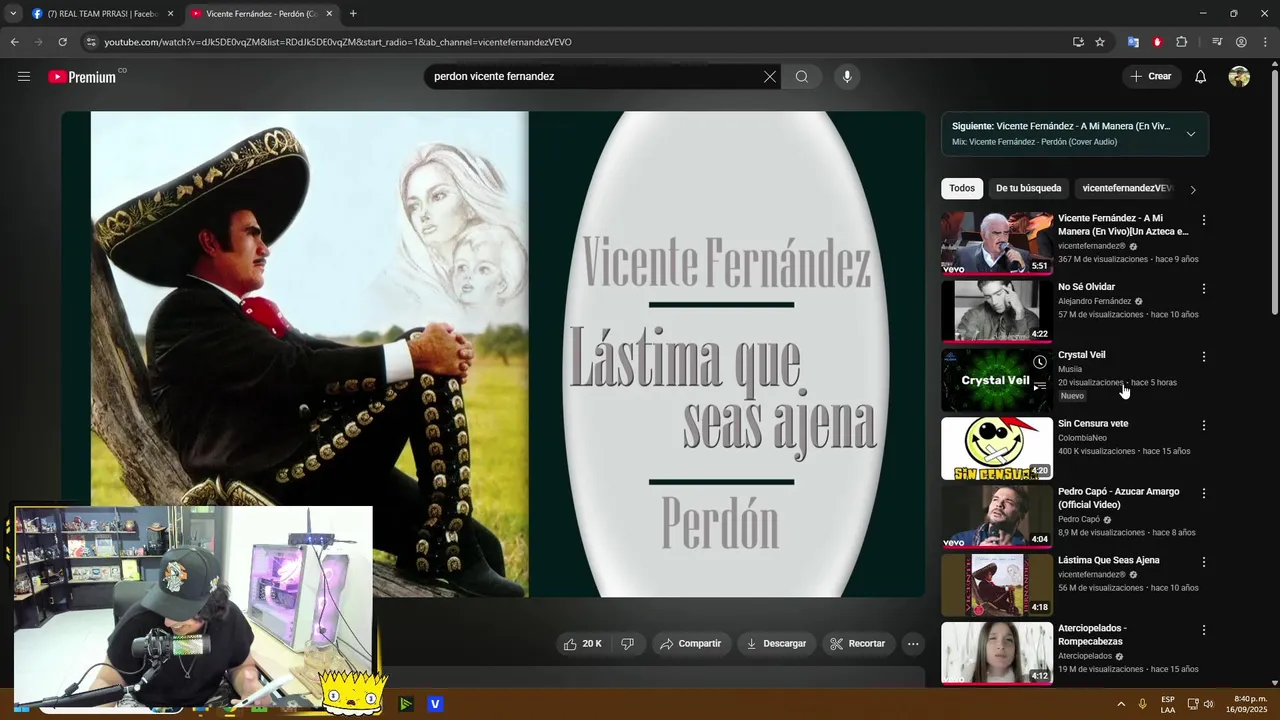The image size is (1280, 720).
Task: Expand the Mix playlist panel chevron
Action: click(1191, 134)
